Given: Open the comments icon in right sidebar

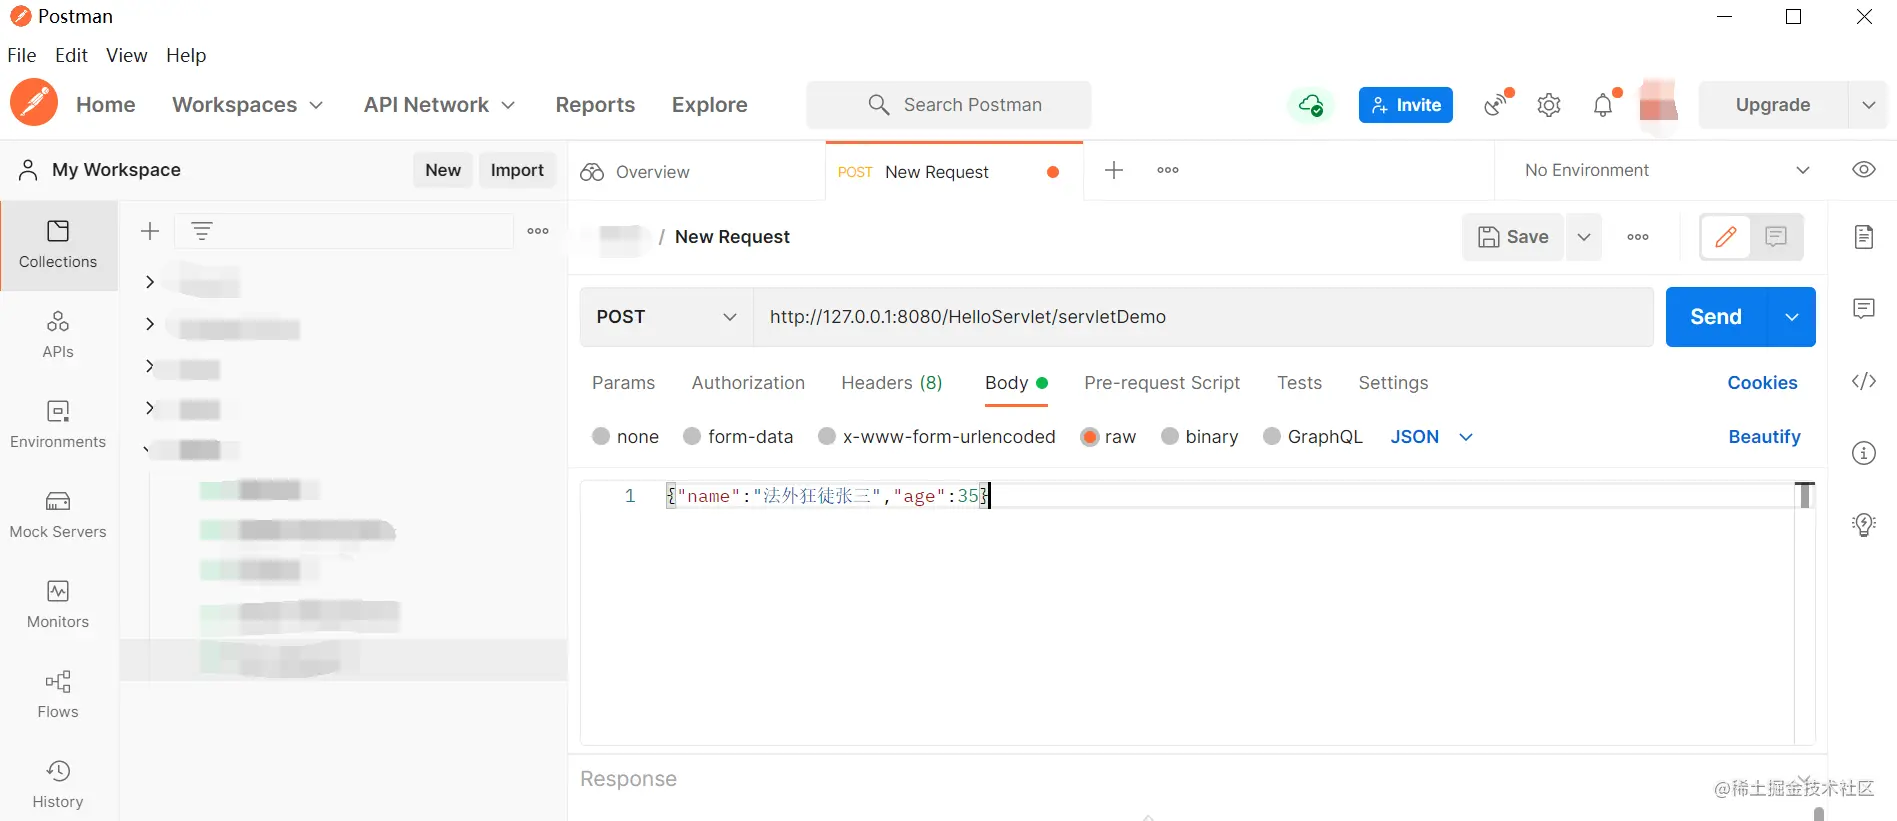Looking at the screenshot, I should (x=1864, y=309).
